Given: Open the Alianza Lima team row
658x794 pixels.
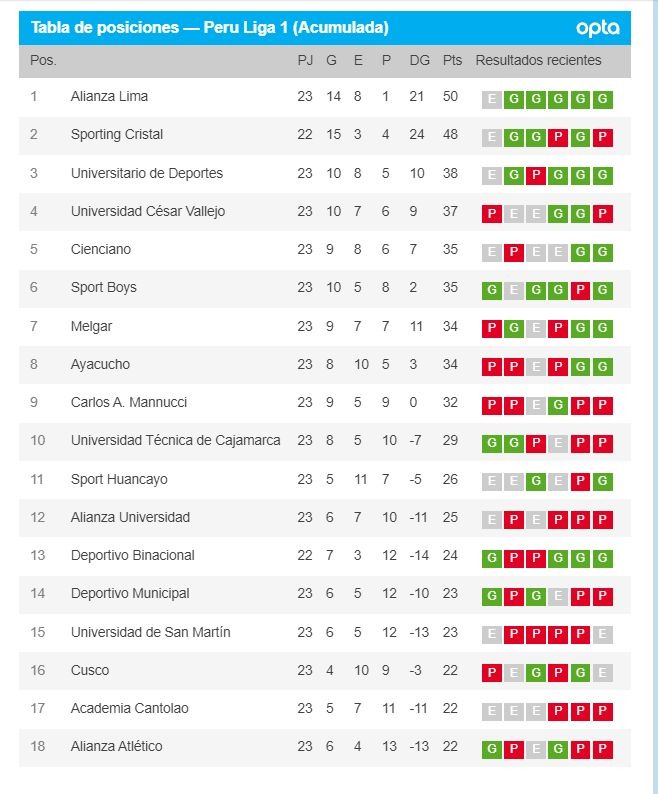Looking at the screenshot, I should pos(325,97).
